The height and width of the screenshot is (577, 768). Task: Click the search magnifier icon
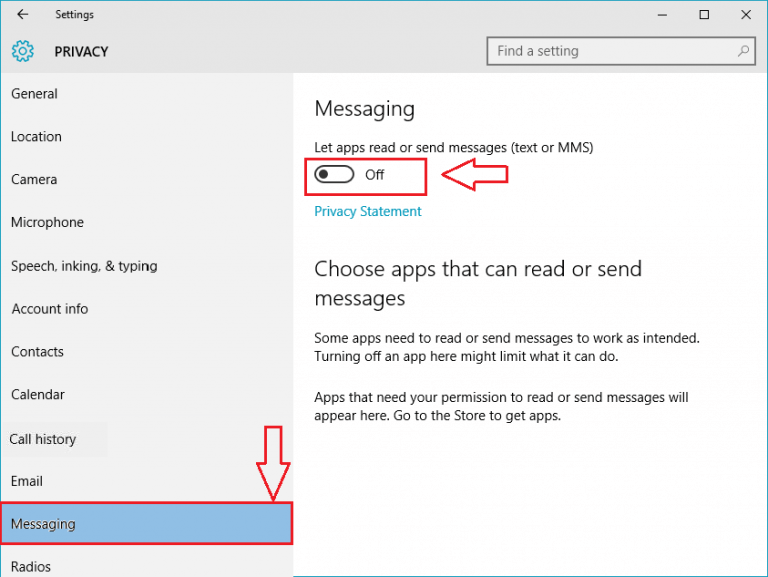(743, 51)
